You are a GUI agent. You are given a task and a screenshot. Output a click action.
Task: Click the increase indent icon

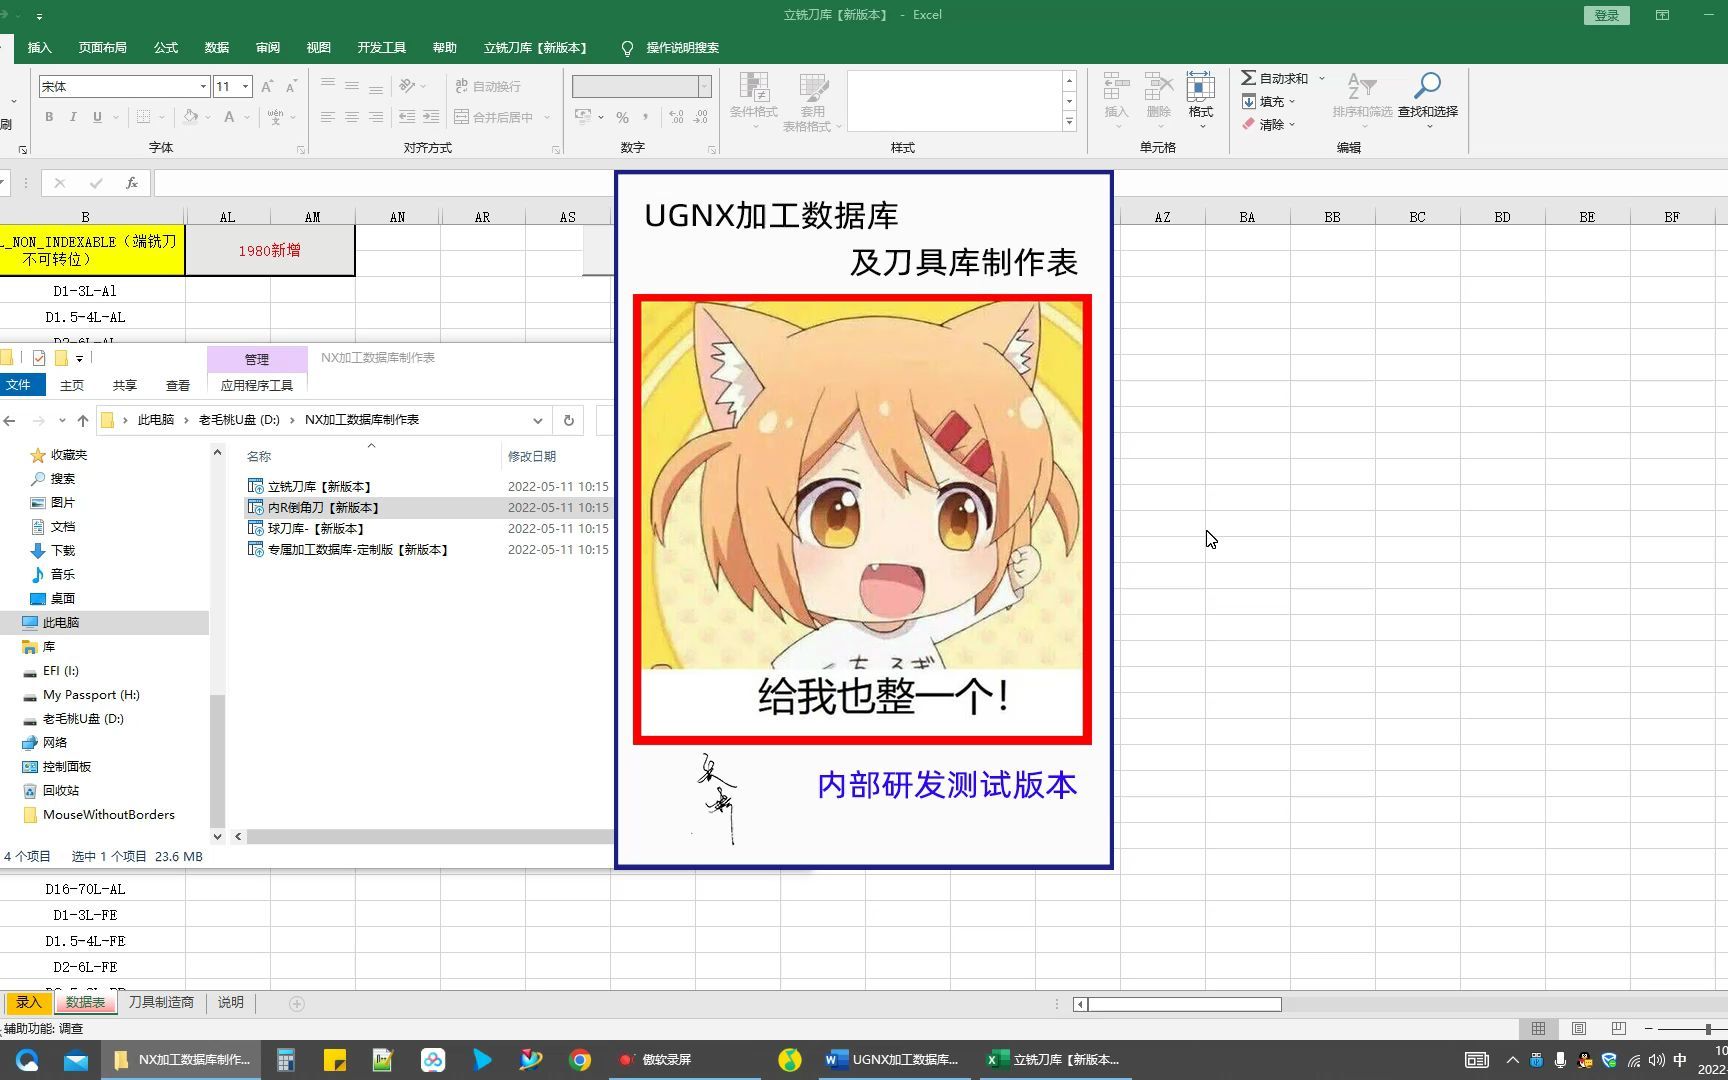click(431, 117)
